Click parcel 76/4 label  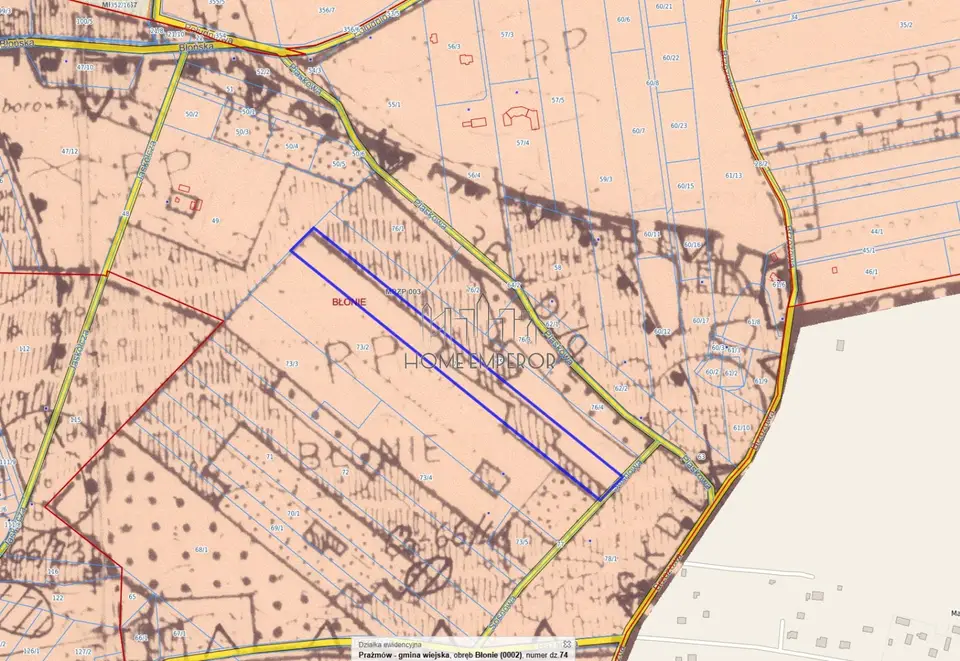[597, 406]
